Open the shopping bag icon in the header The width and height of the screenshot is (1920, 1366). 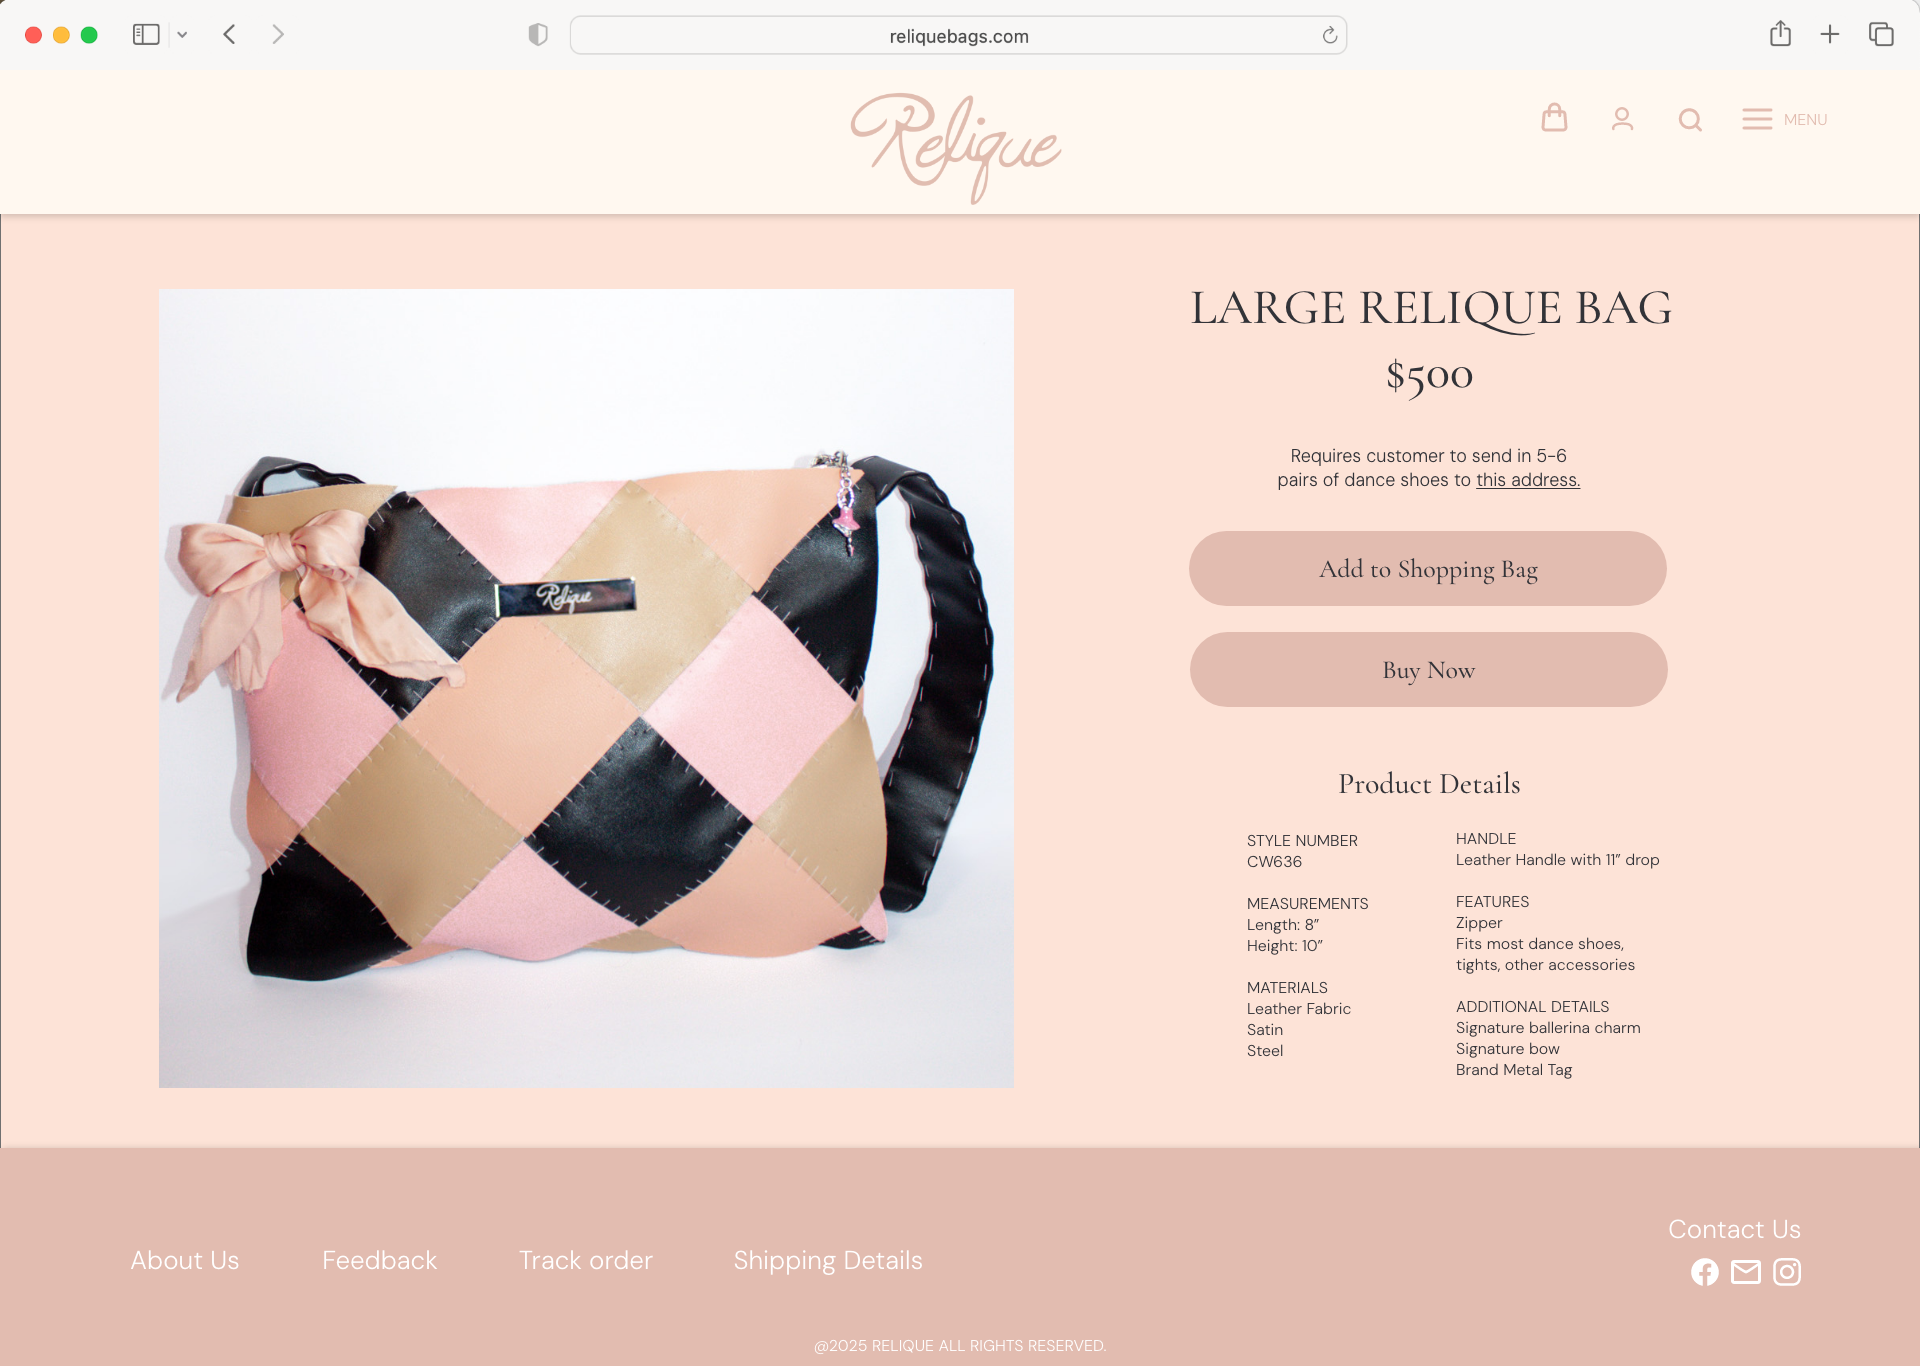pyautogui.click(x=1554, y=118)
